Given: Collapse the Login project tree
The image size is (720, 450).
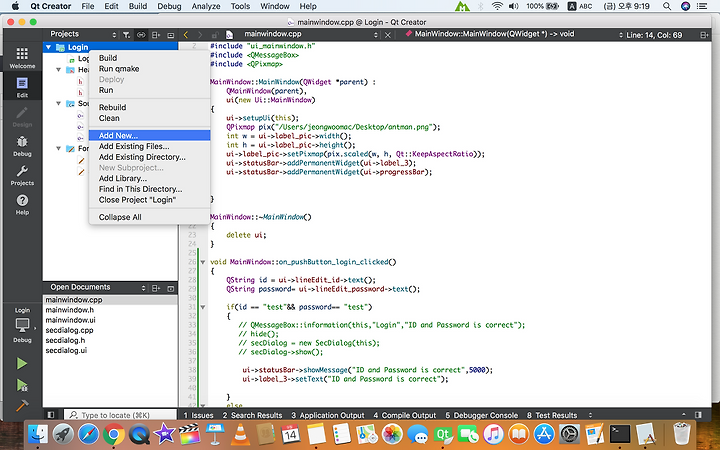Looking at the screenshot, I should tap(49, 47).
